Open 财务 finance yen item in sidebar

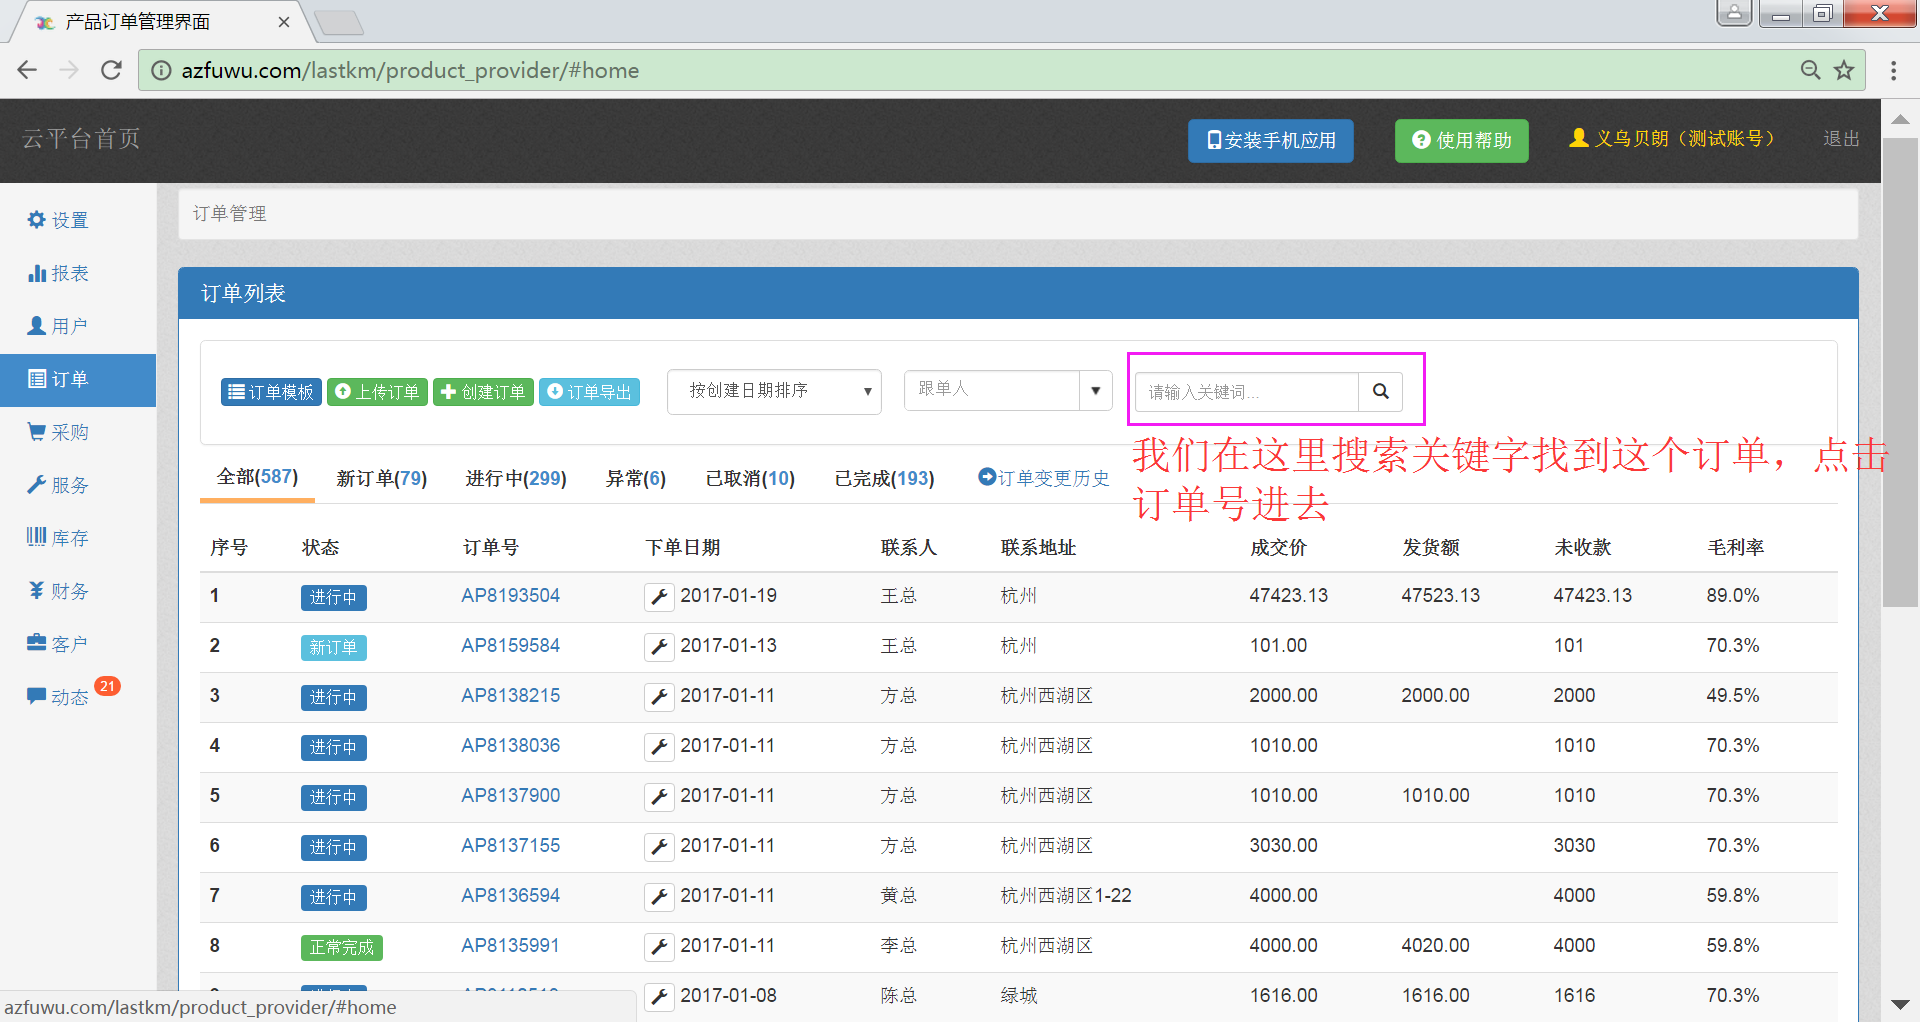coord(58,591)
